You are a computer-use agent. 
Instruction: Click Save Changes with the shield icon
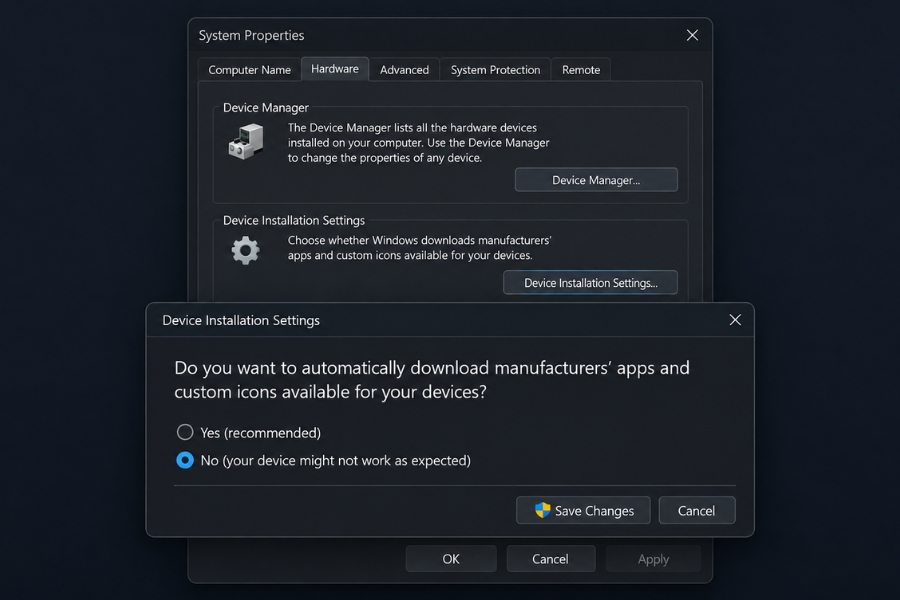[583, 510]
